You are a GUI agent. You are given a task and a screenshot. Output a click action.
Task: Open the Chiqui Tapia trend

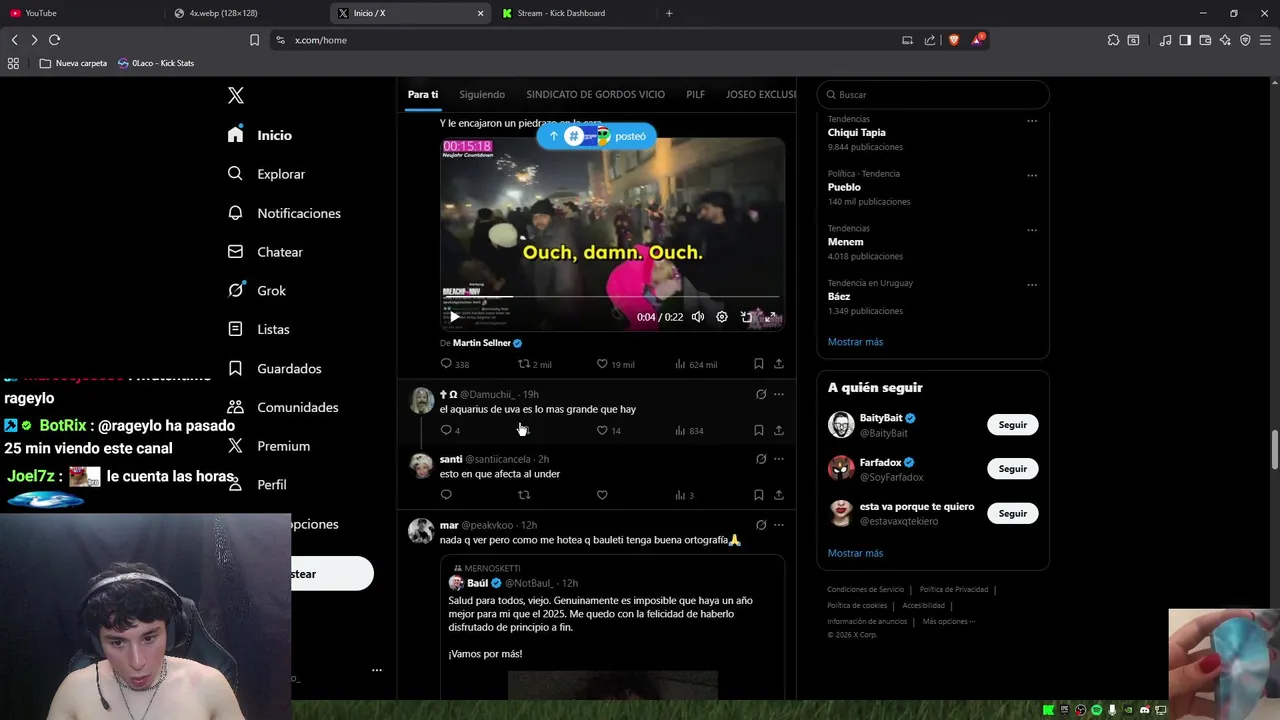pyautogui.click(x=856, y=132)
